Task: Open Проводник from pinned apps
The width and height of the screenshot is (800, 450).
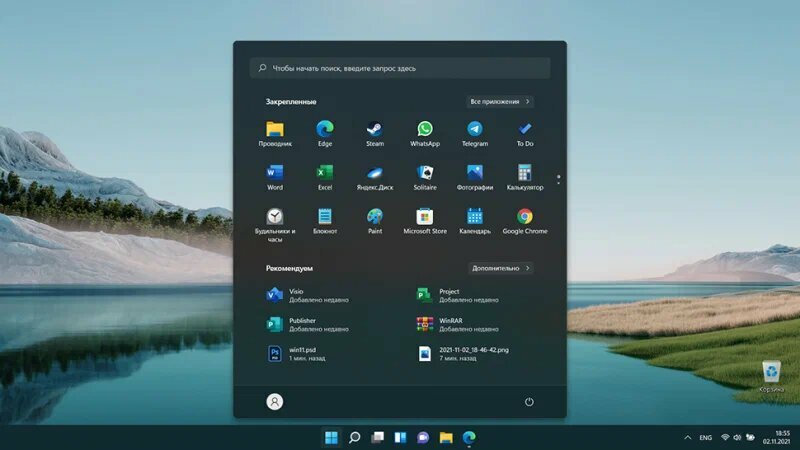Action: pos(274,134)
